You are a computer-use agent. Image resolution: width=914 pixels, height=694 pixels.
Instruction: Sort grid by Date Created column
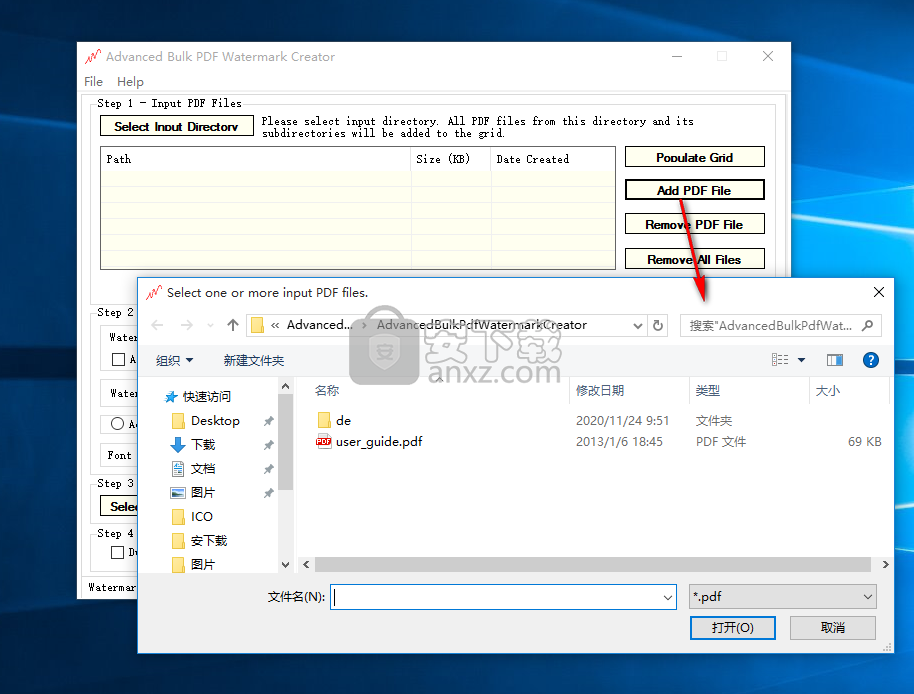click(x=553, y=159)
